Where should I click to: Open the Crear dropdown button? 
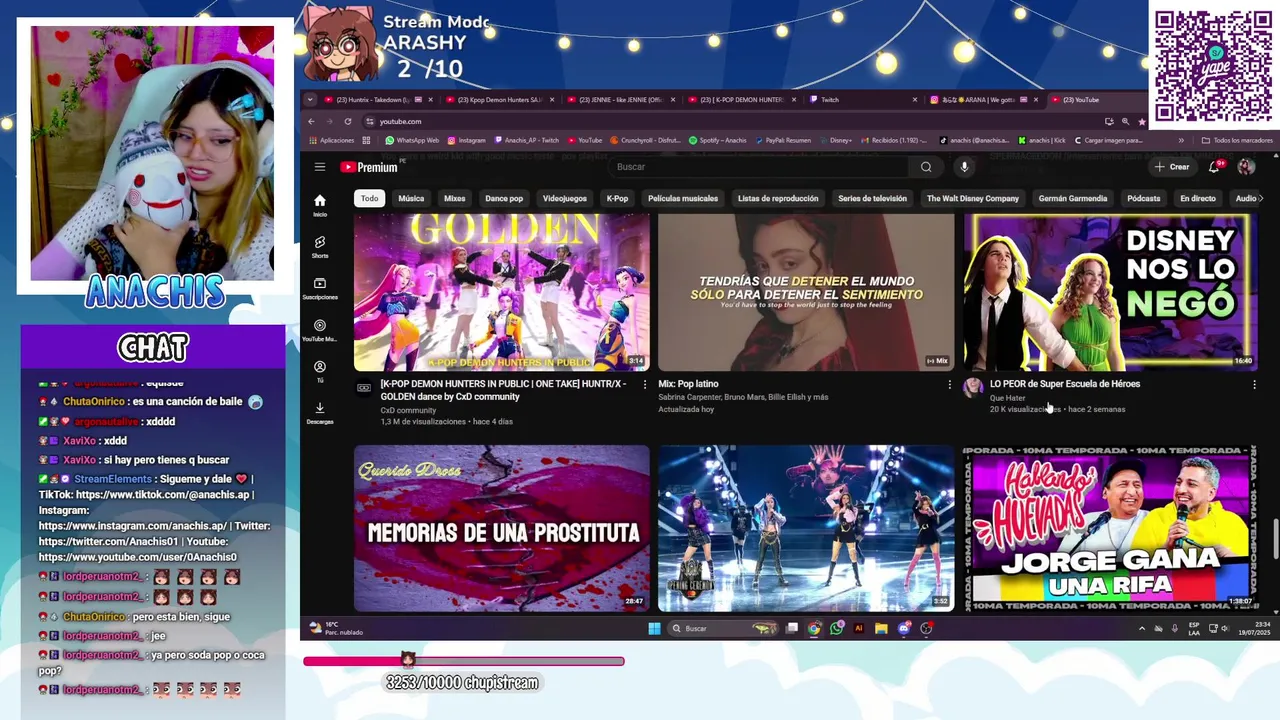point(1172,167)
